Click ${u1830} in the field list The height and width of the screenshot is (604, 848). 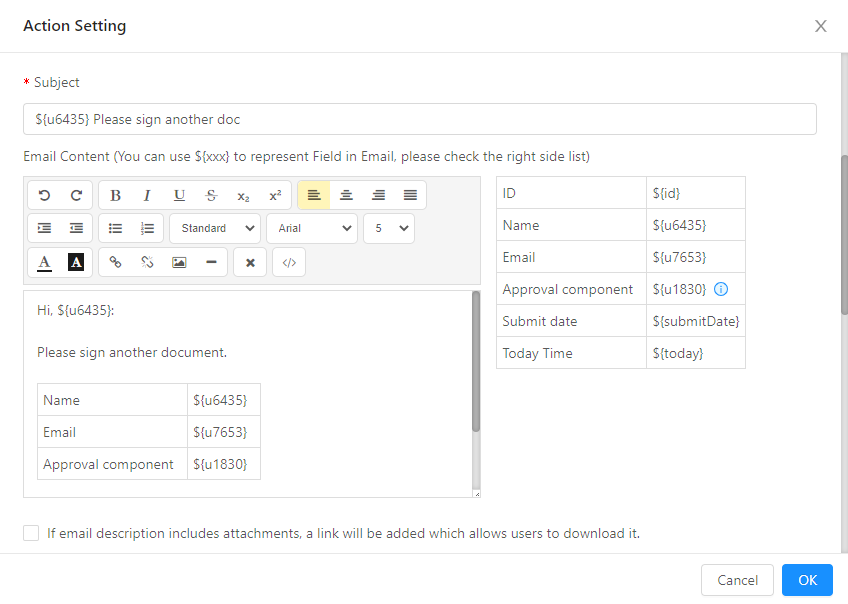(x=679, y=289)
